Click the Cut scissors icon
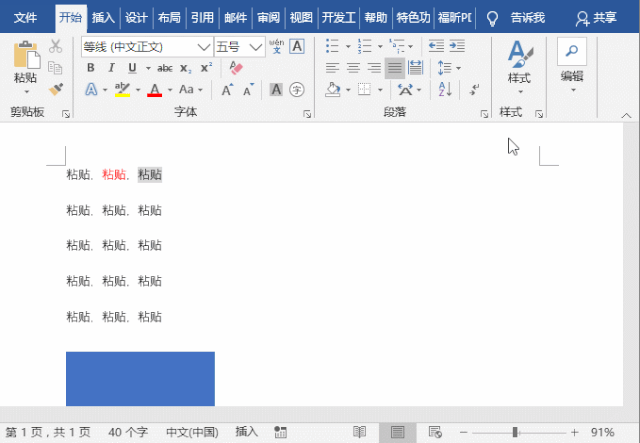Viewport: 640px width, 443px height. 55,47
